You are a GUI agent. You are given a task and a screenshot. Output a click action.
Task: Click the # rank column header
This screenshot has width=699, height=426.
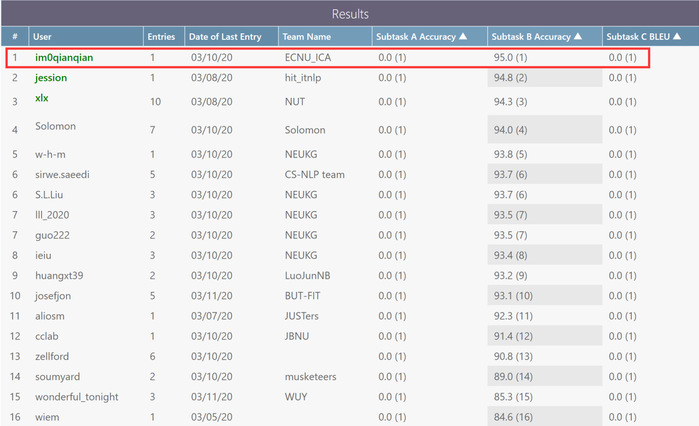click(14, 37)
